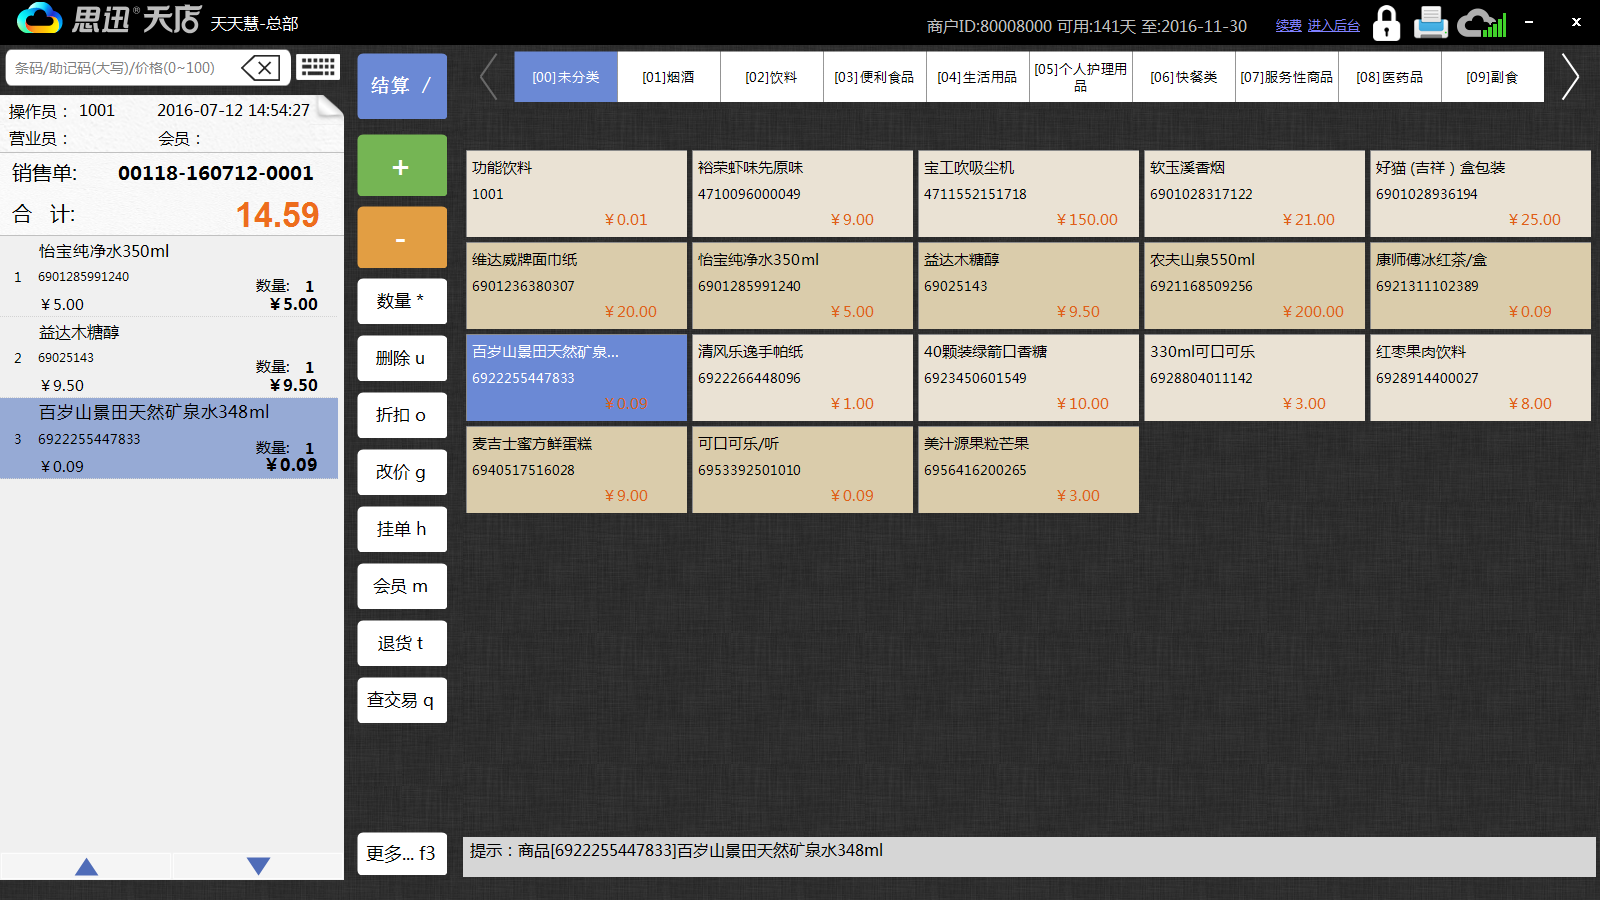1600x900 pixels.
Task: Minimize the POS window
Action: coord(1528,21)
